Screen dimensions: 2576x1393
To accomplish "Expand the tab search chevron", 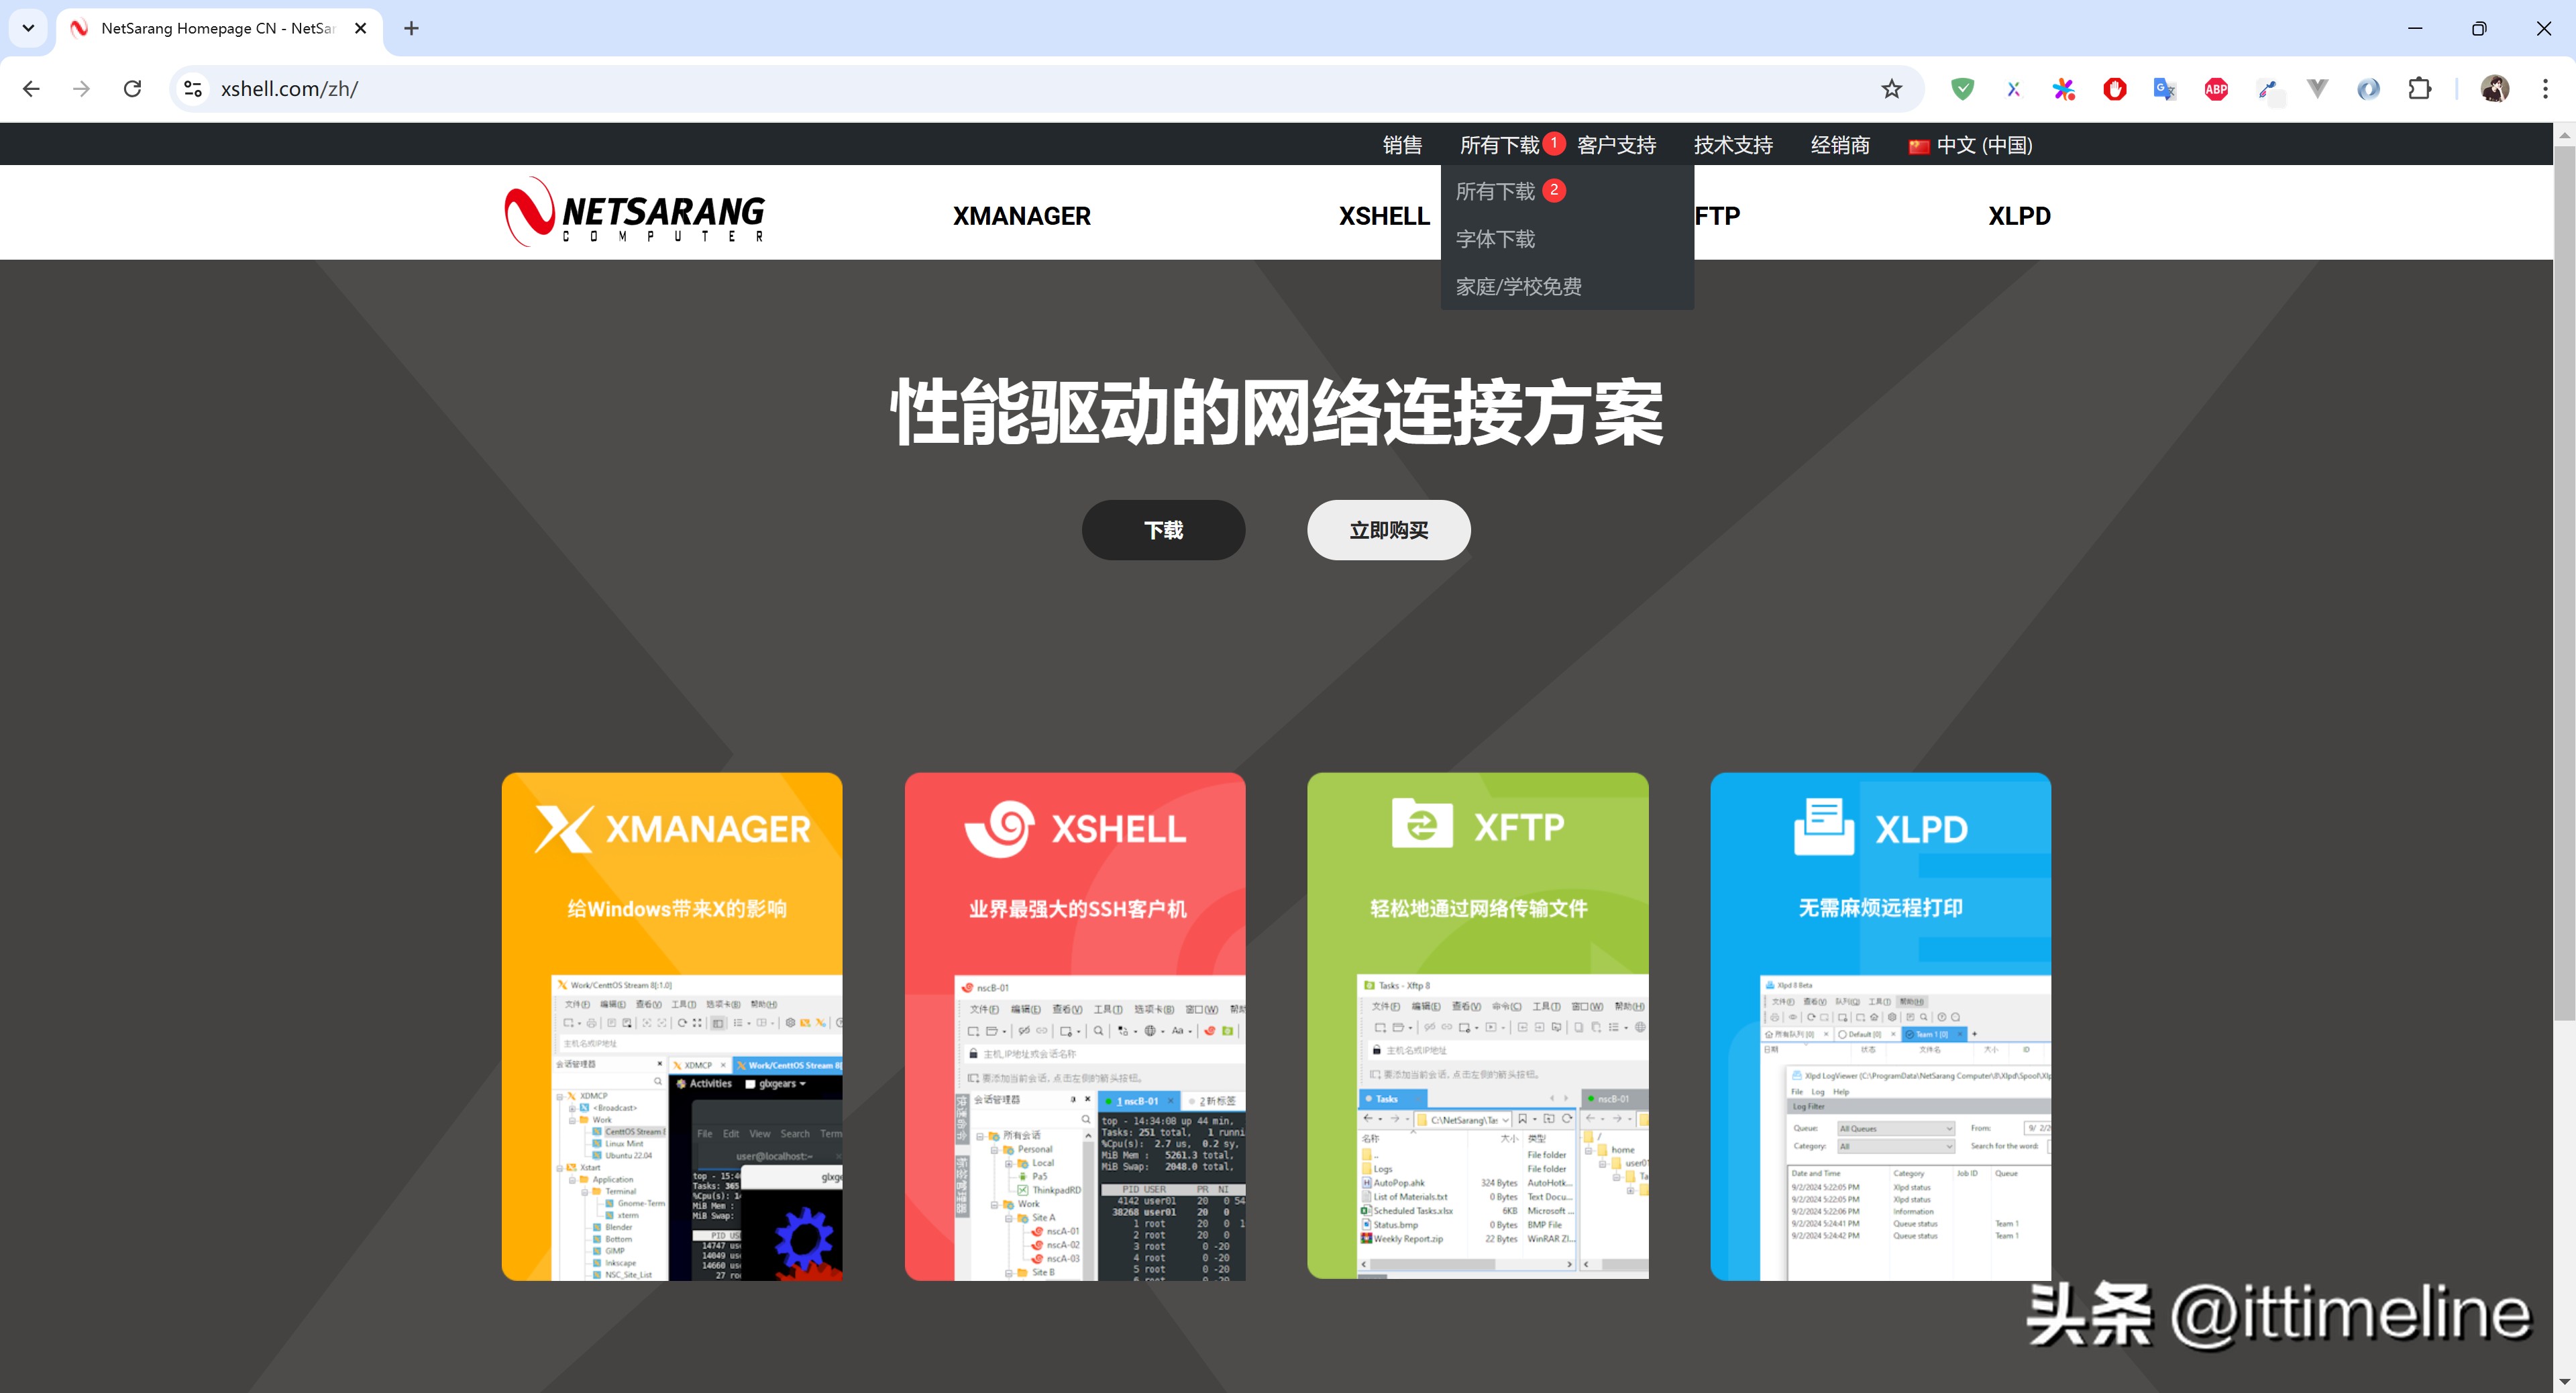I will point(28,28).
